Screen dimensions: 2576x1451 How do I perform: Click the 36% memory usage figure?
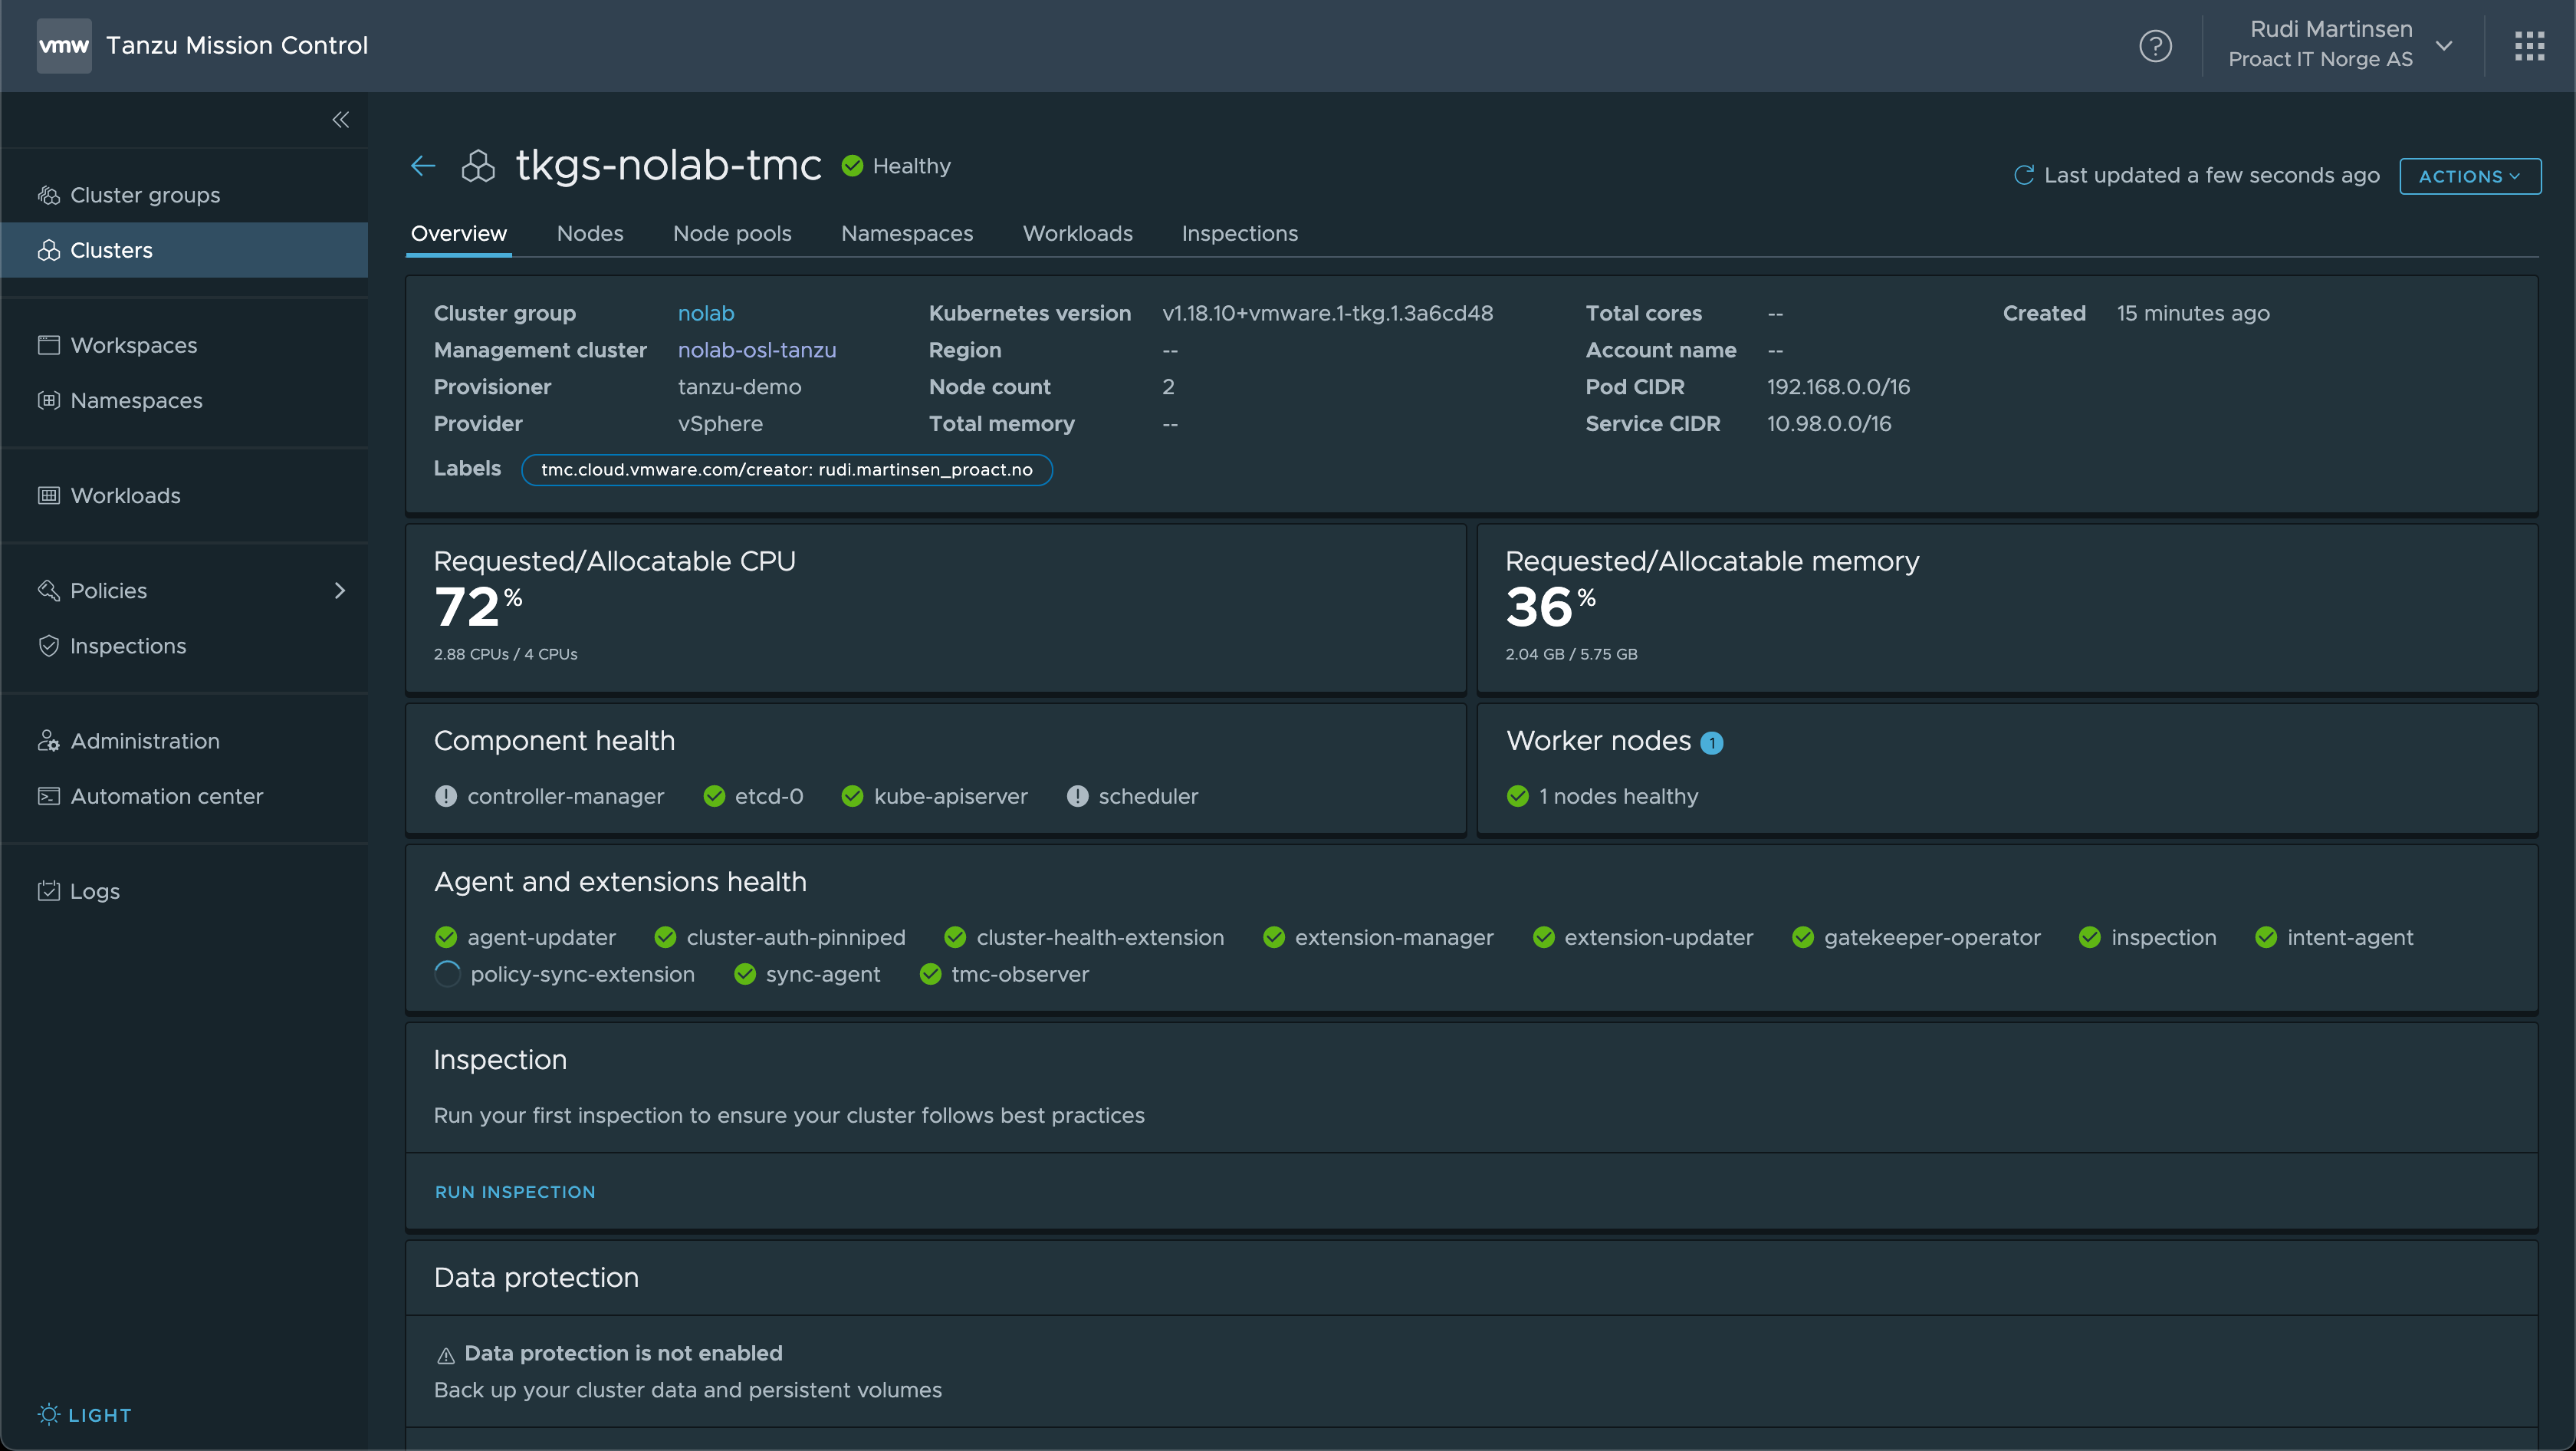[x=1550, y=608]
